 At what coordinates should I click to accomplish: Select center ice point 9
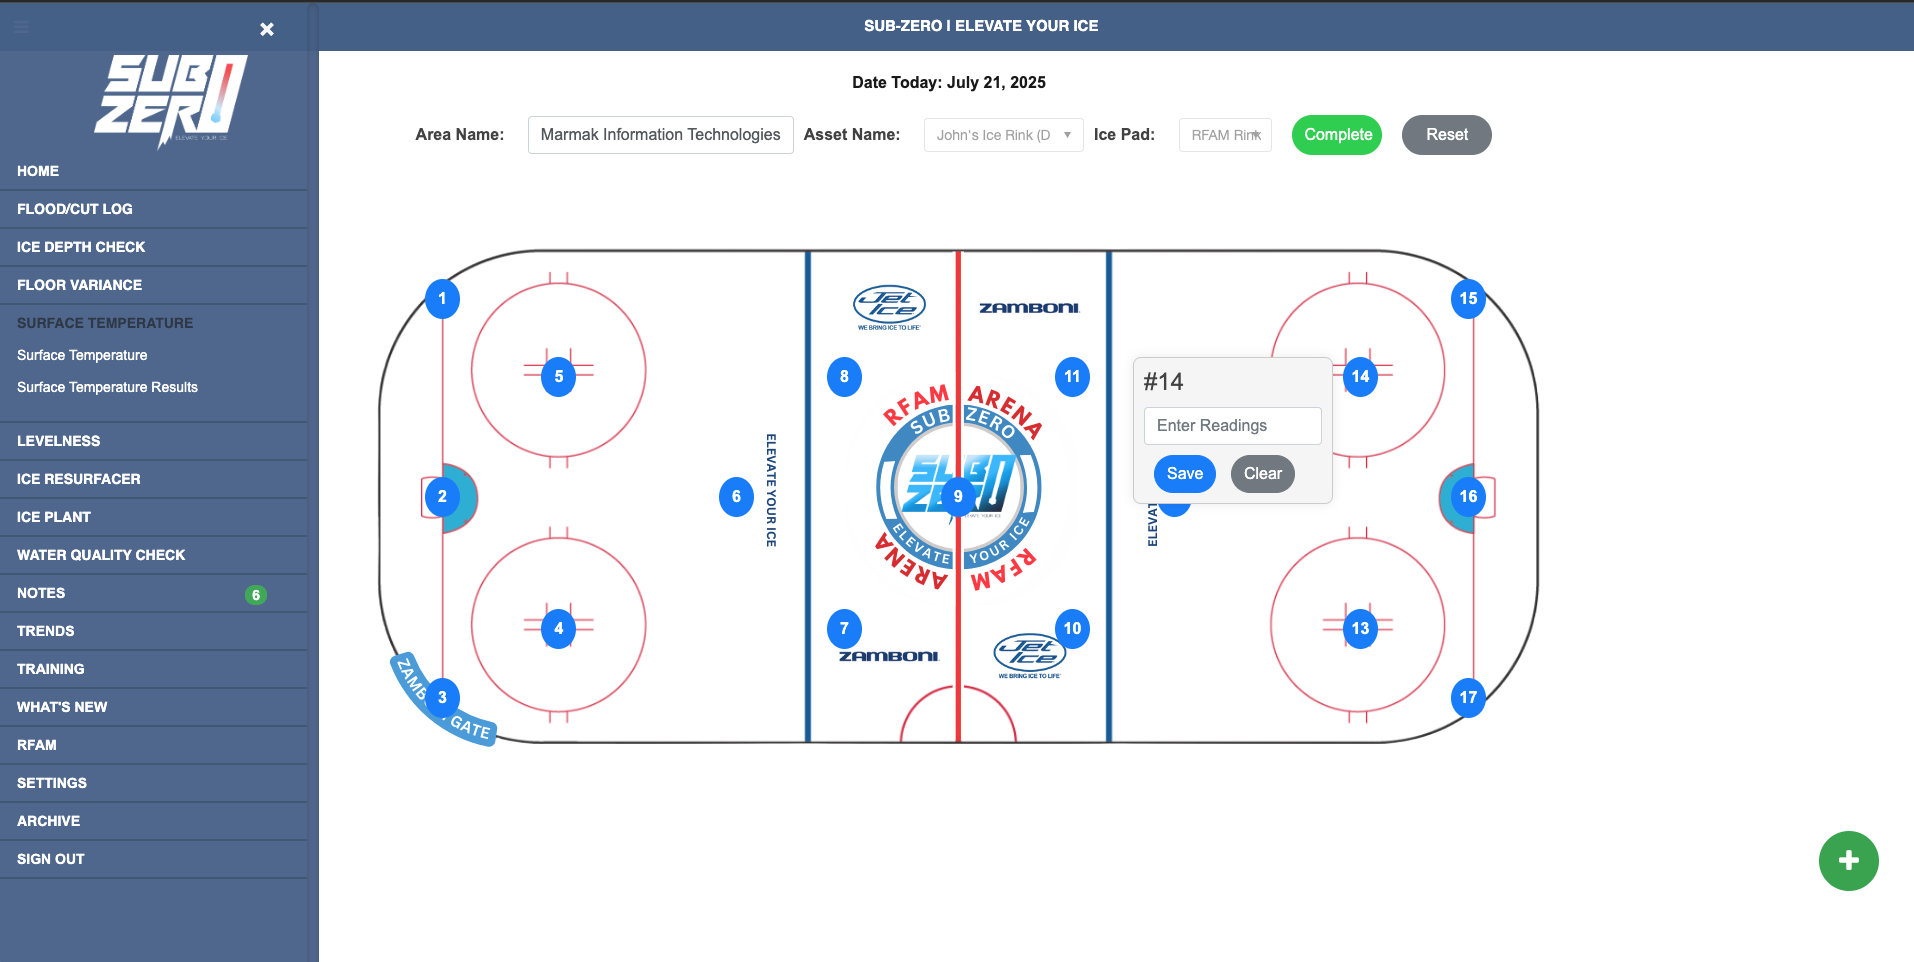[x=958, y=496]
